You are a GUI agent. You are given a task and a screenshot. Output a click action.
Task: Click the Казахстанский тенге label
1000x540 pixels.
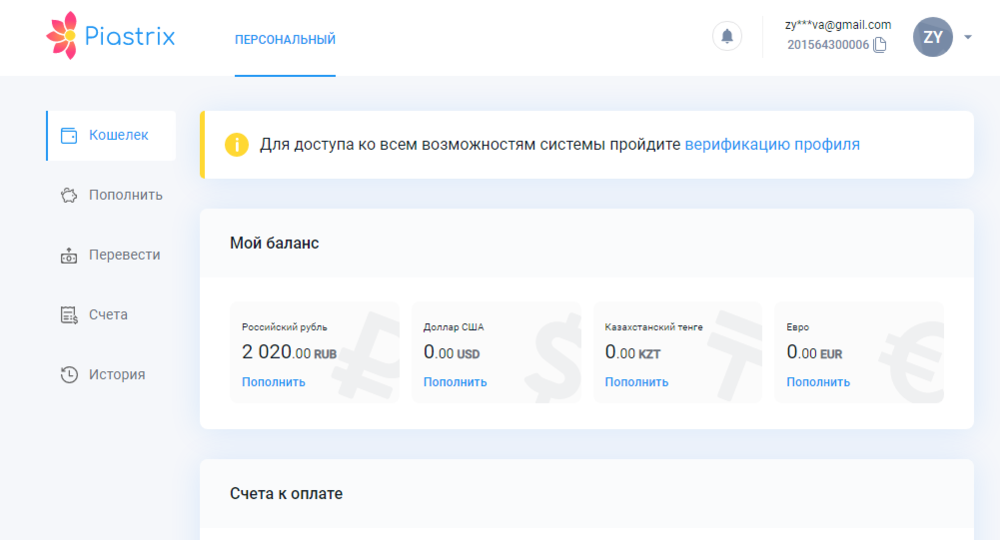pos(654,327)
